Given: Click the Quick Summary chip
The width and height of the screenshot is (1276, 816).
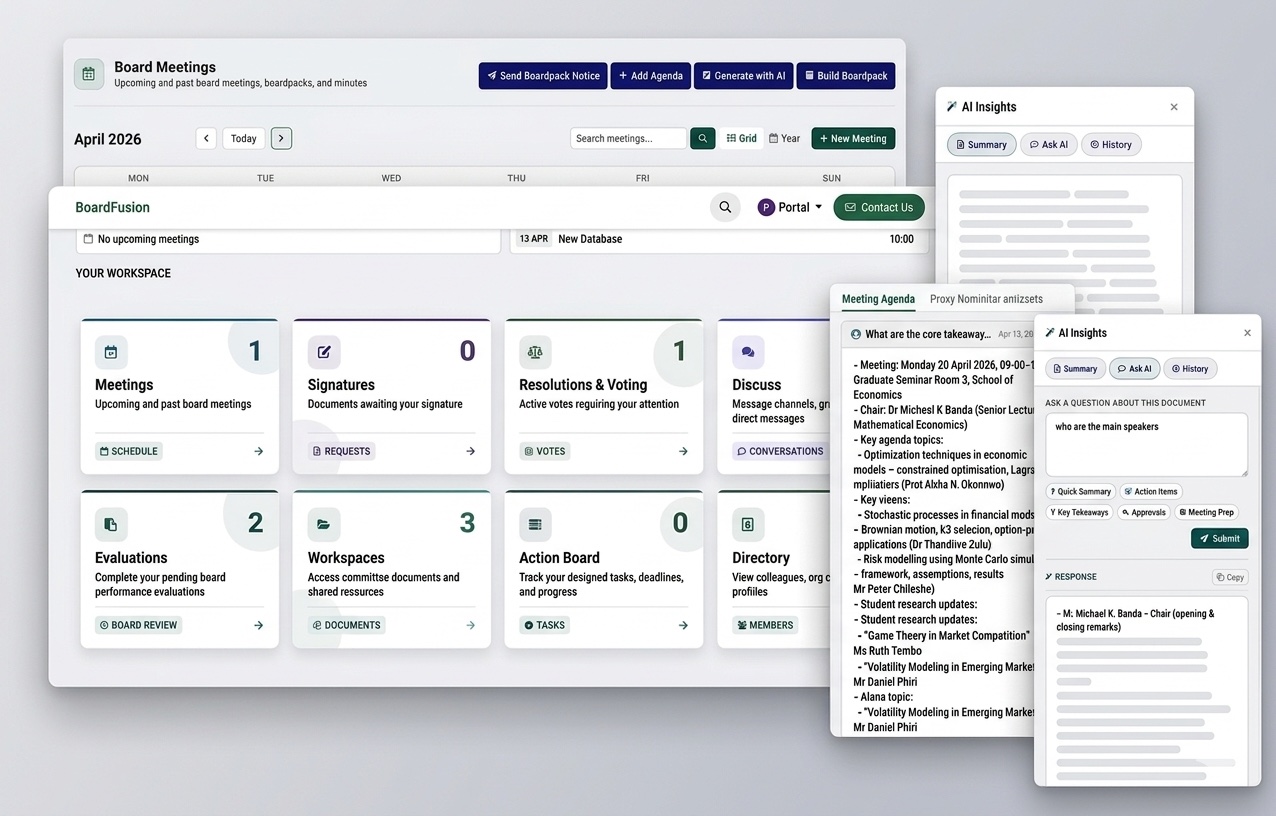Looking at the screenshot, I should [x=1081, y=492].
